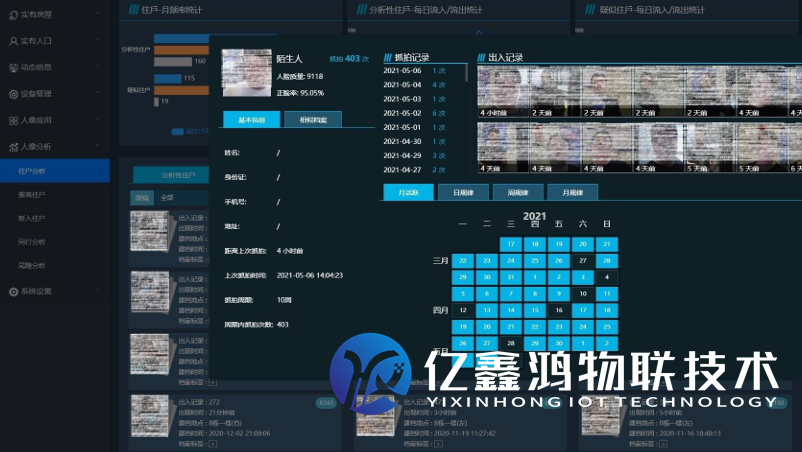
Task: Click the inactive calendar day 12
Action: tap(462, 310)
